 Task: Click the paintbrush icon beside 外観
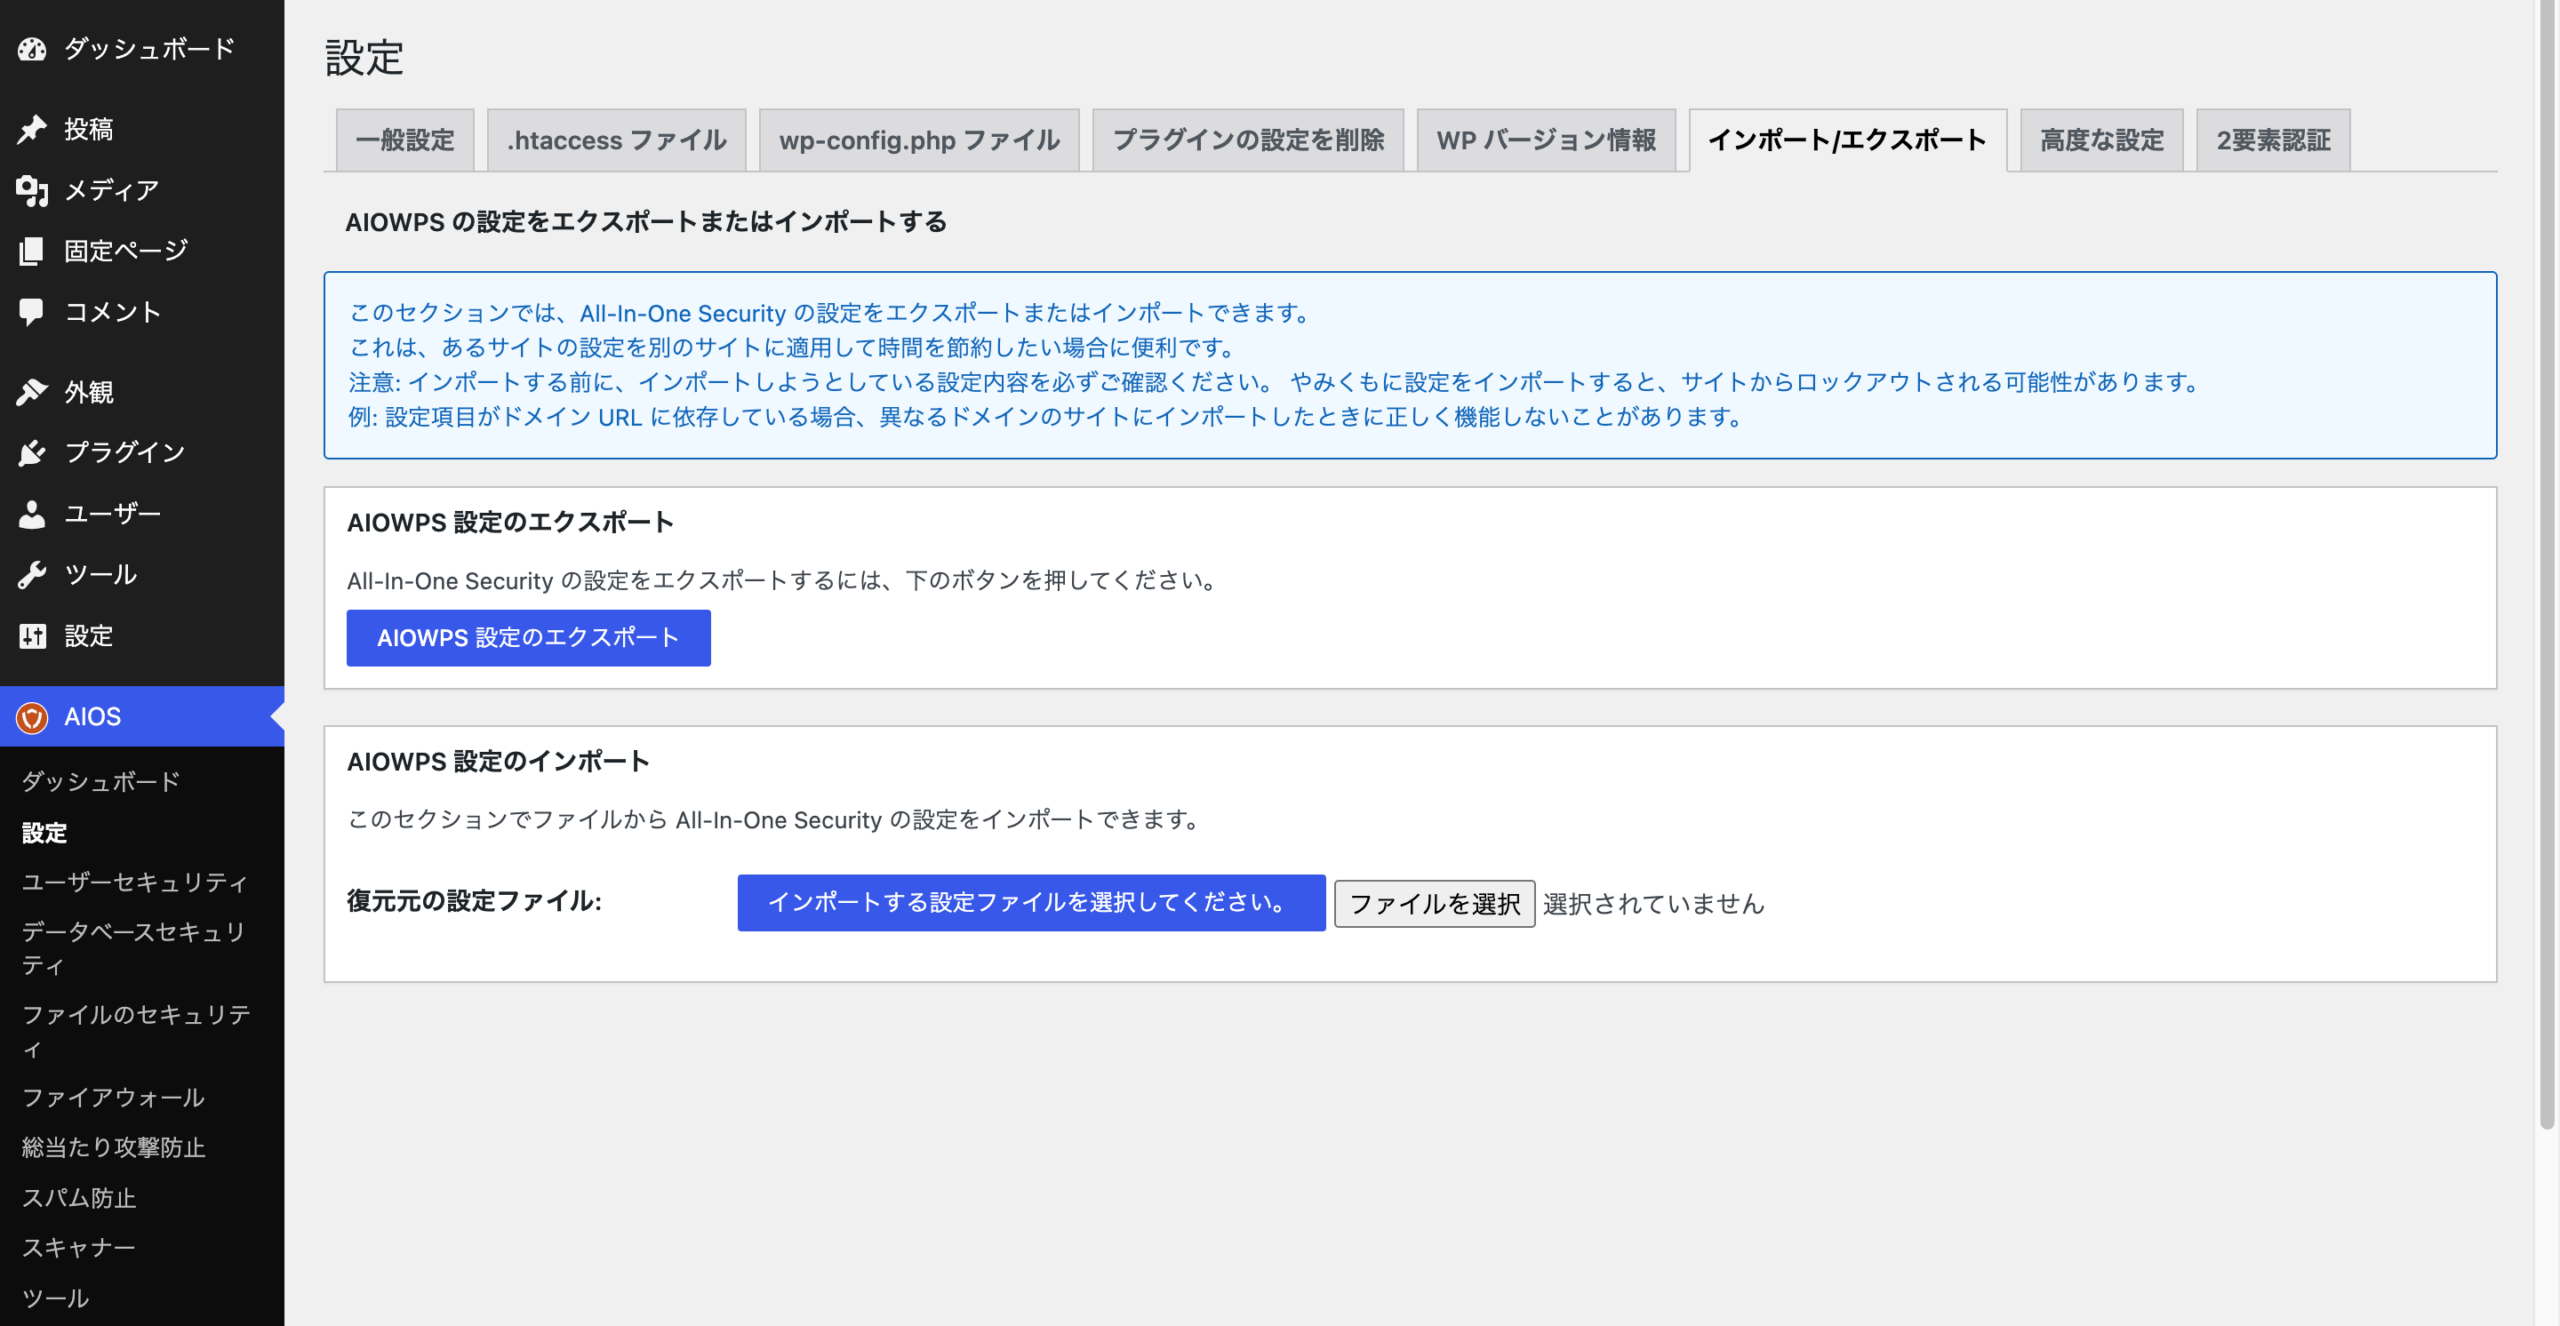32,392
